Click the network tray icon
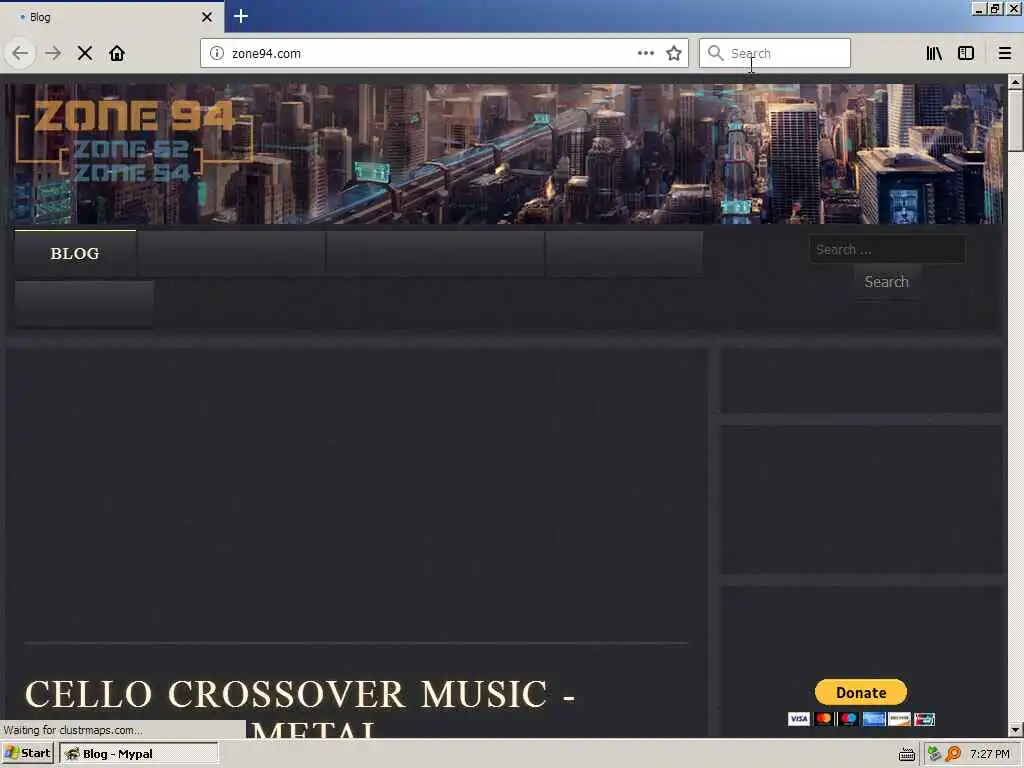Viewport: 1024px width, 768px height. coord(934,754)
